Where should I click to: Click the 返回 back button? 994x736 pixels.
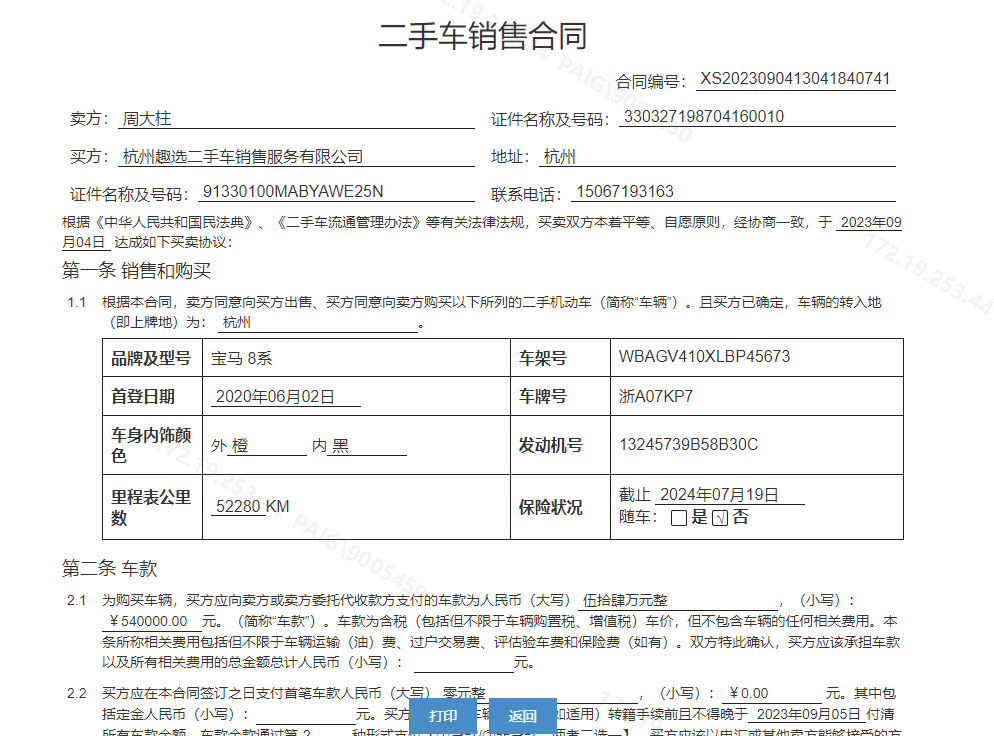pos(522,716)
